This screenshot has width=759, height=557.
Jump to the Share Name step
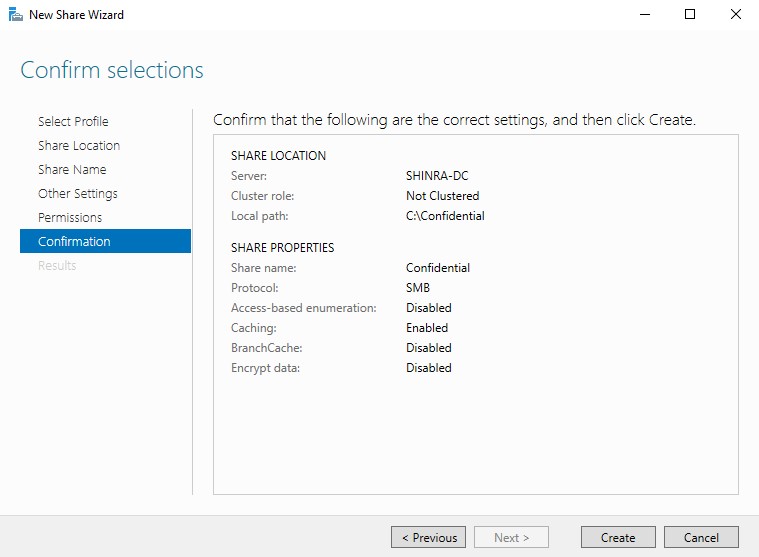click(x=72, y=169)
